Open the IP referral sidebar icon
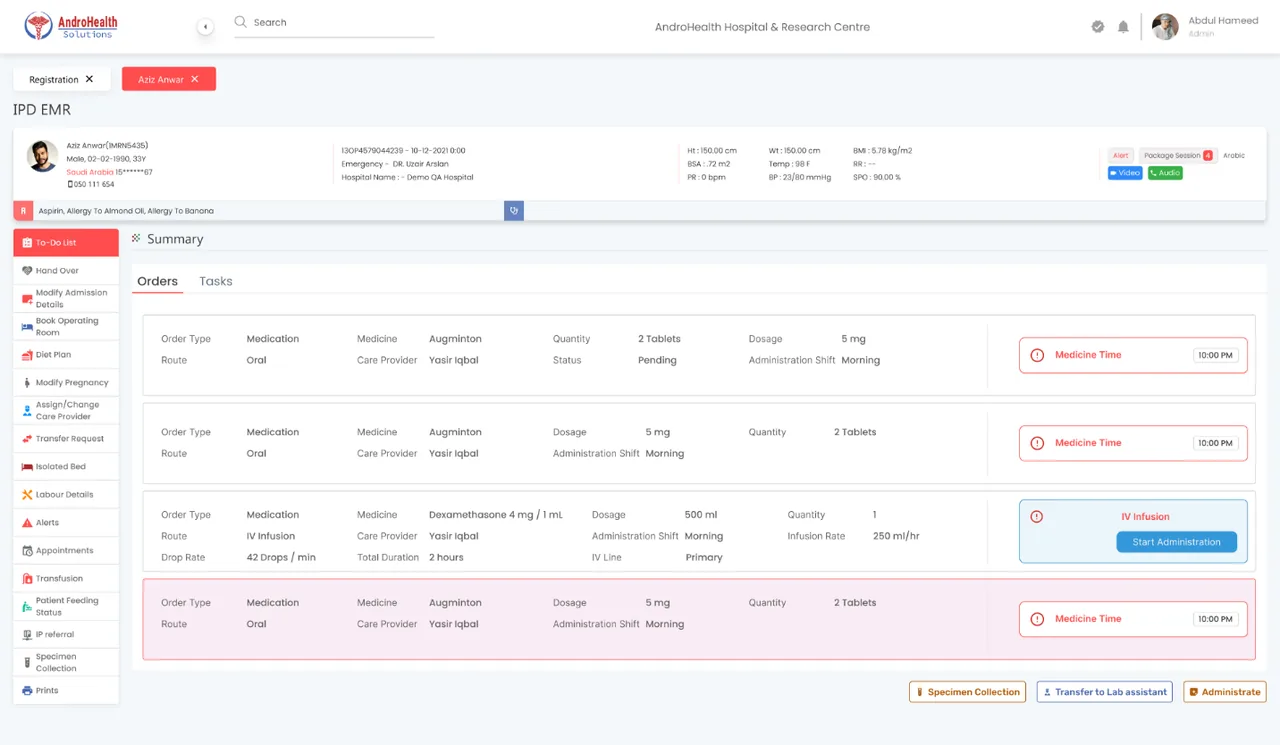 [x=27, y=635]
